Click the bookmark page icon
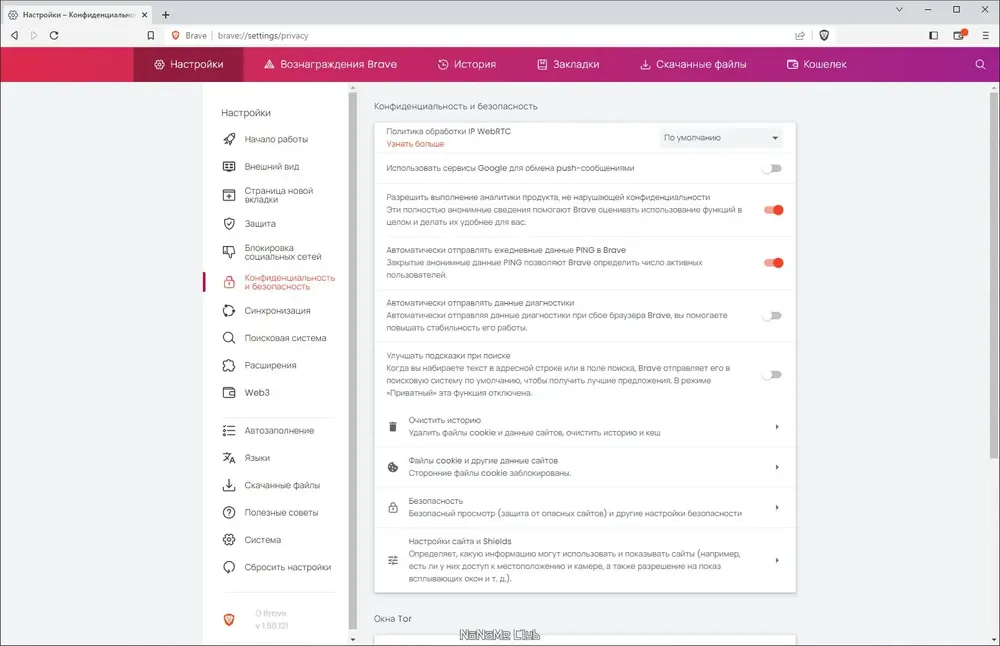1000x646 pixels. [151, 36]
